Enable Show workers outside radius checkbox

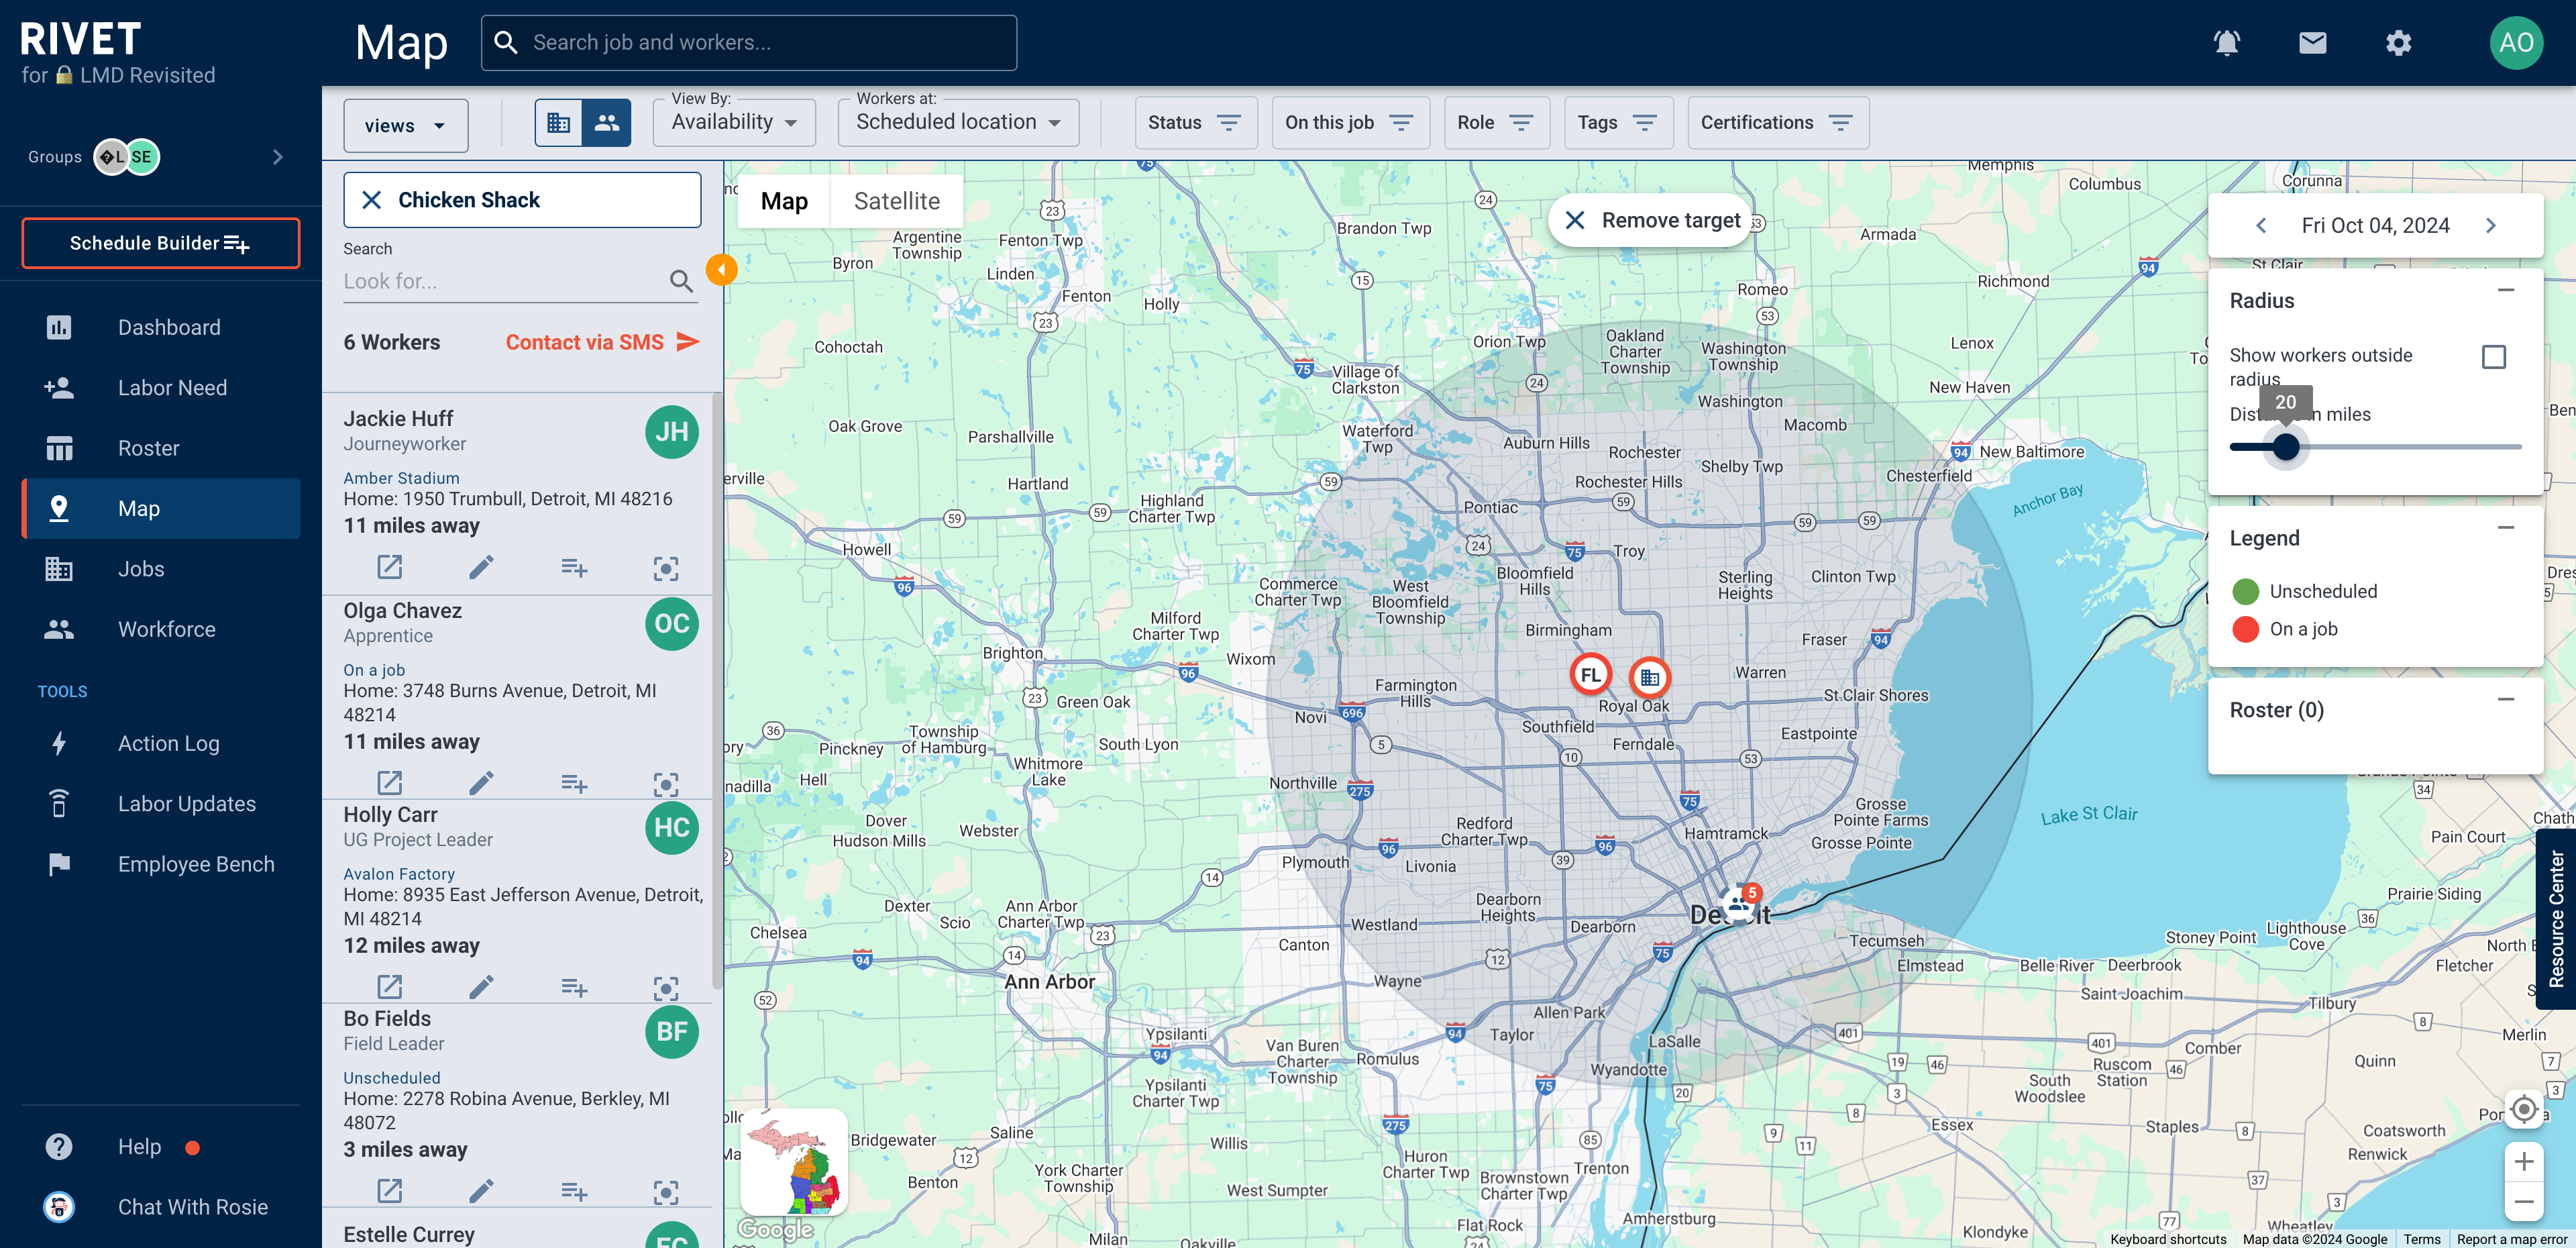[x=2493, y=357]
